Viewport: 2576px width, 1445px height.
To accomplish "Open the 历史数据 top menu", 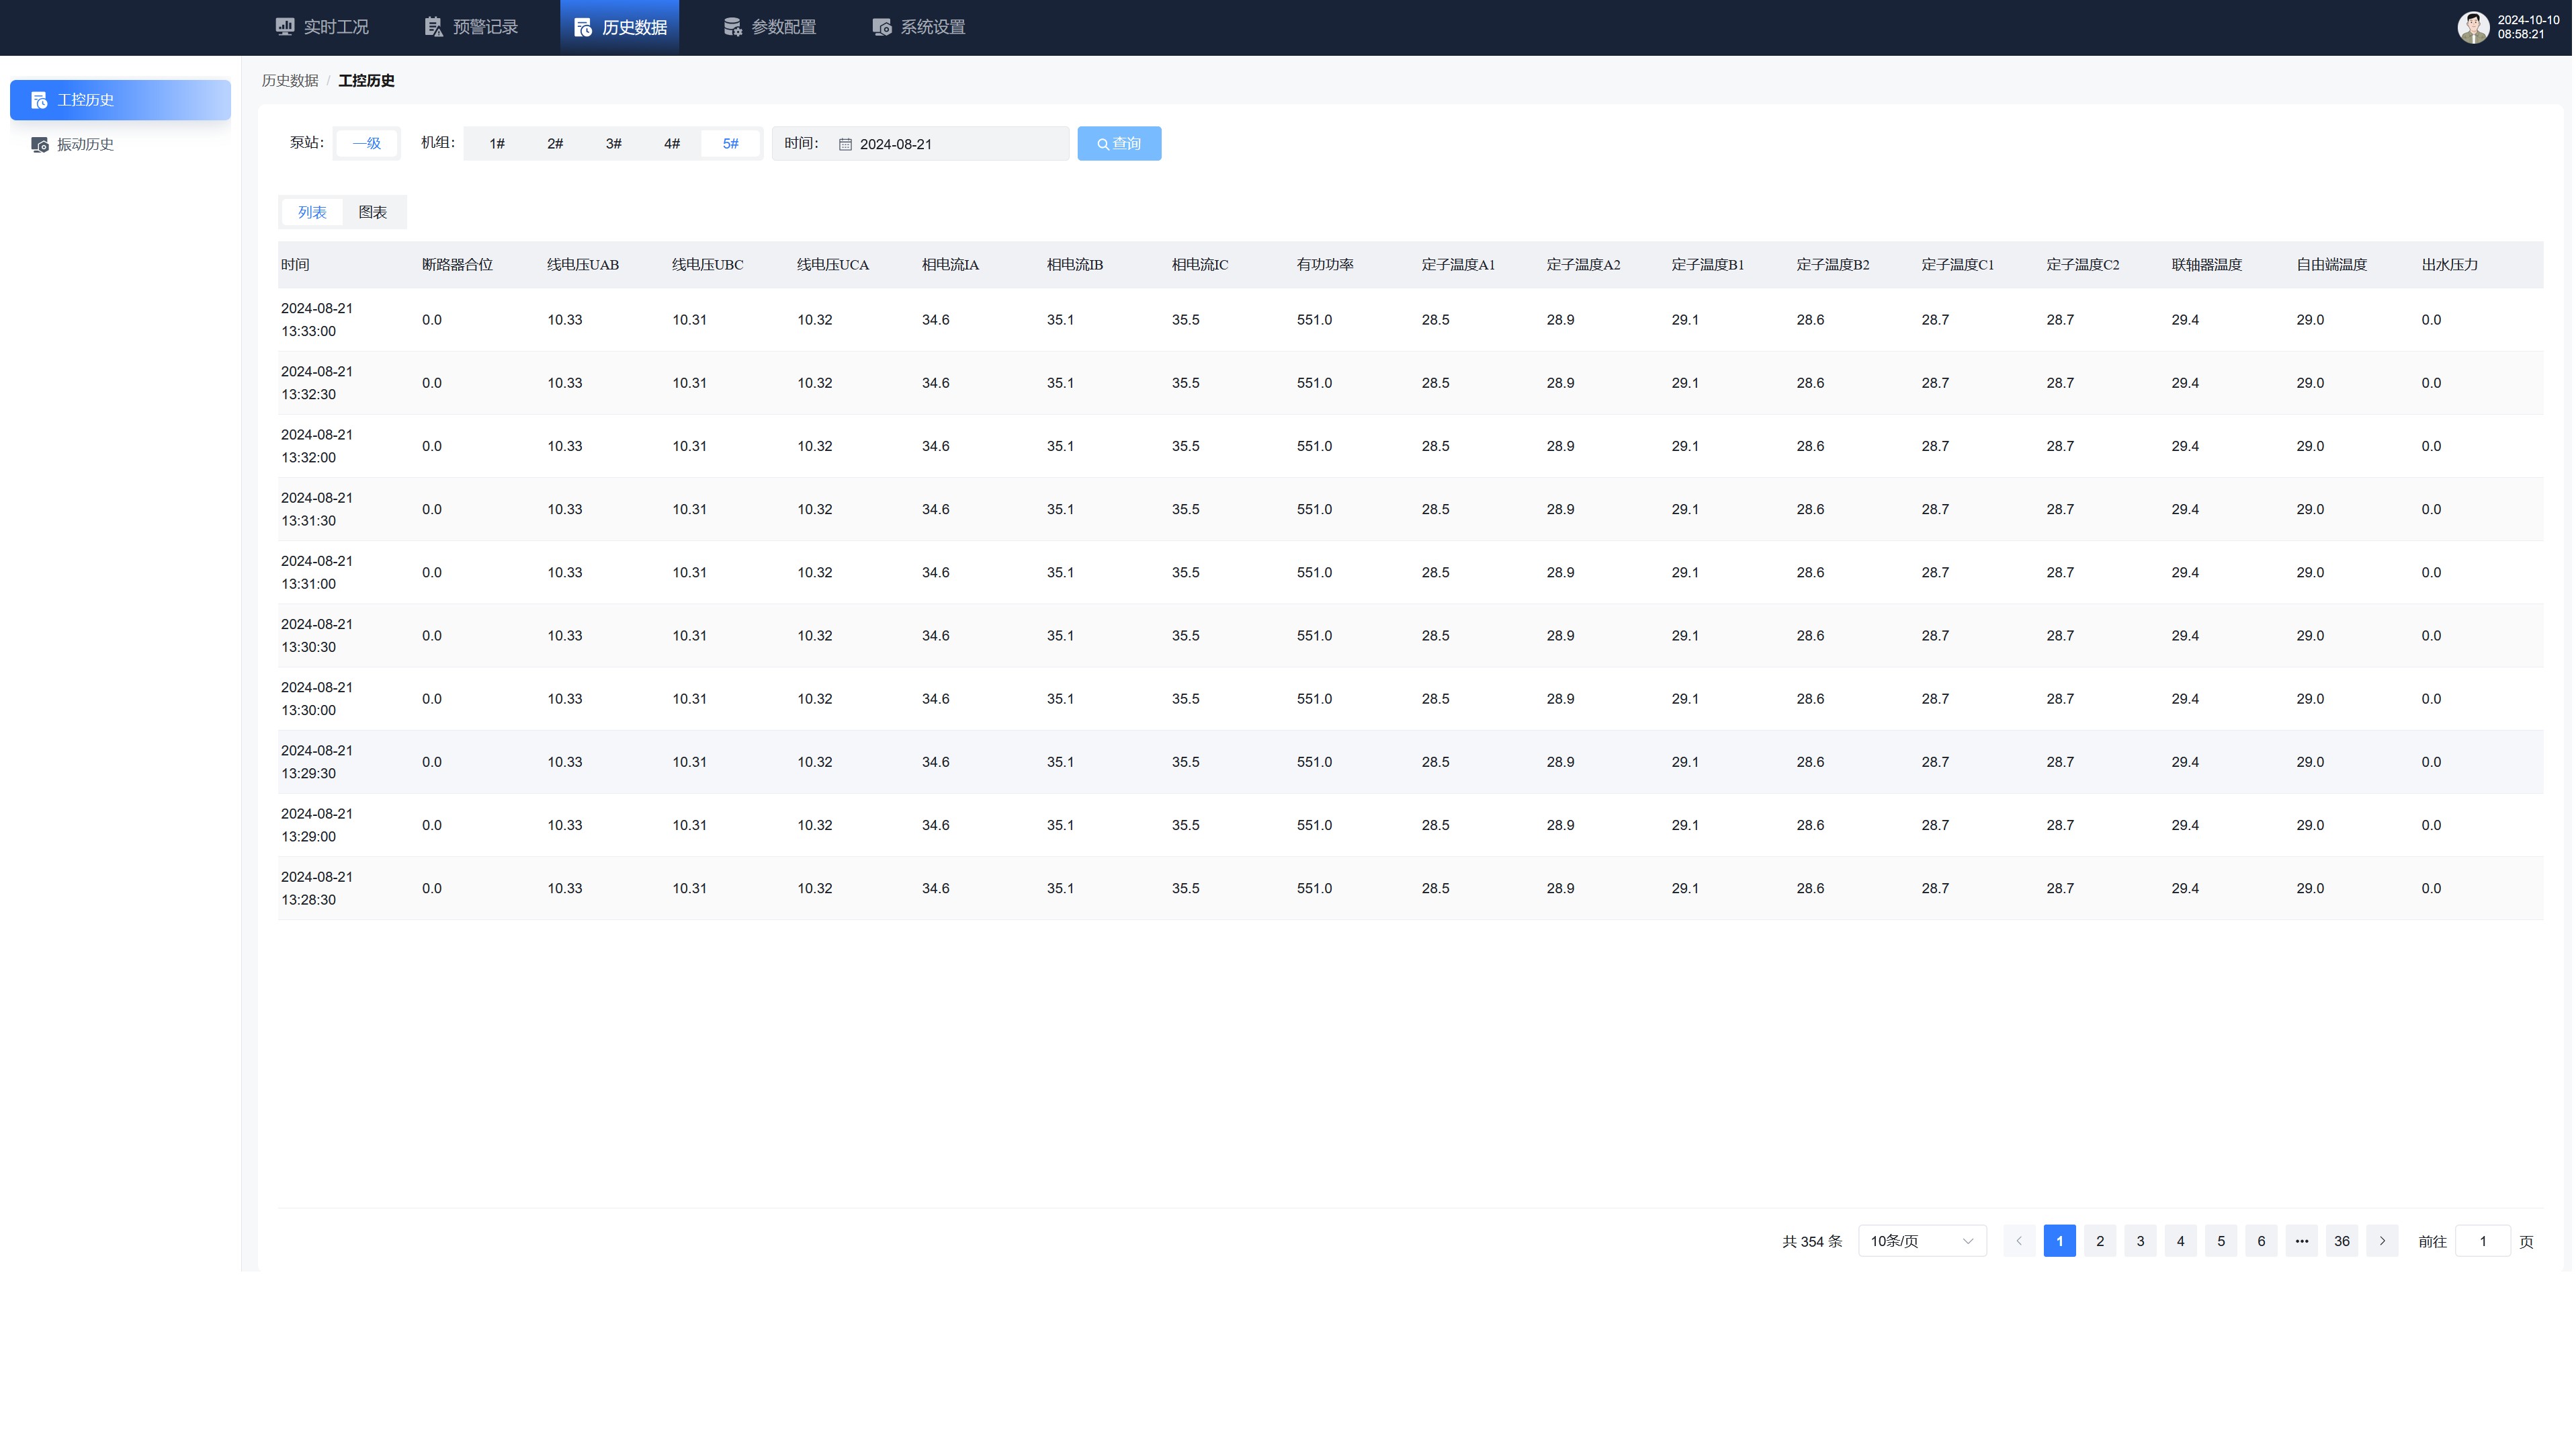I will [x=620, y=27].
